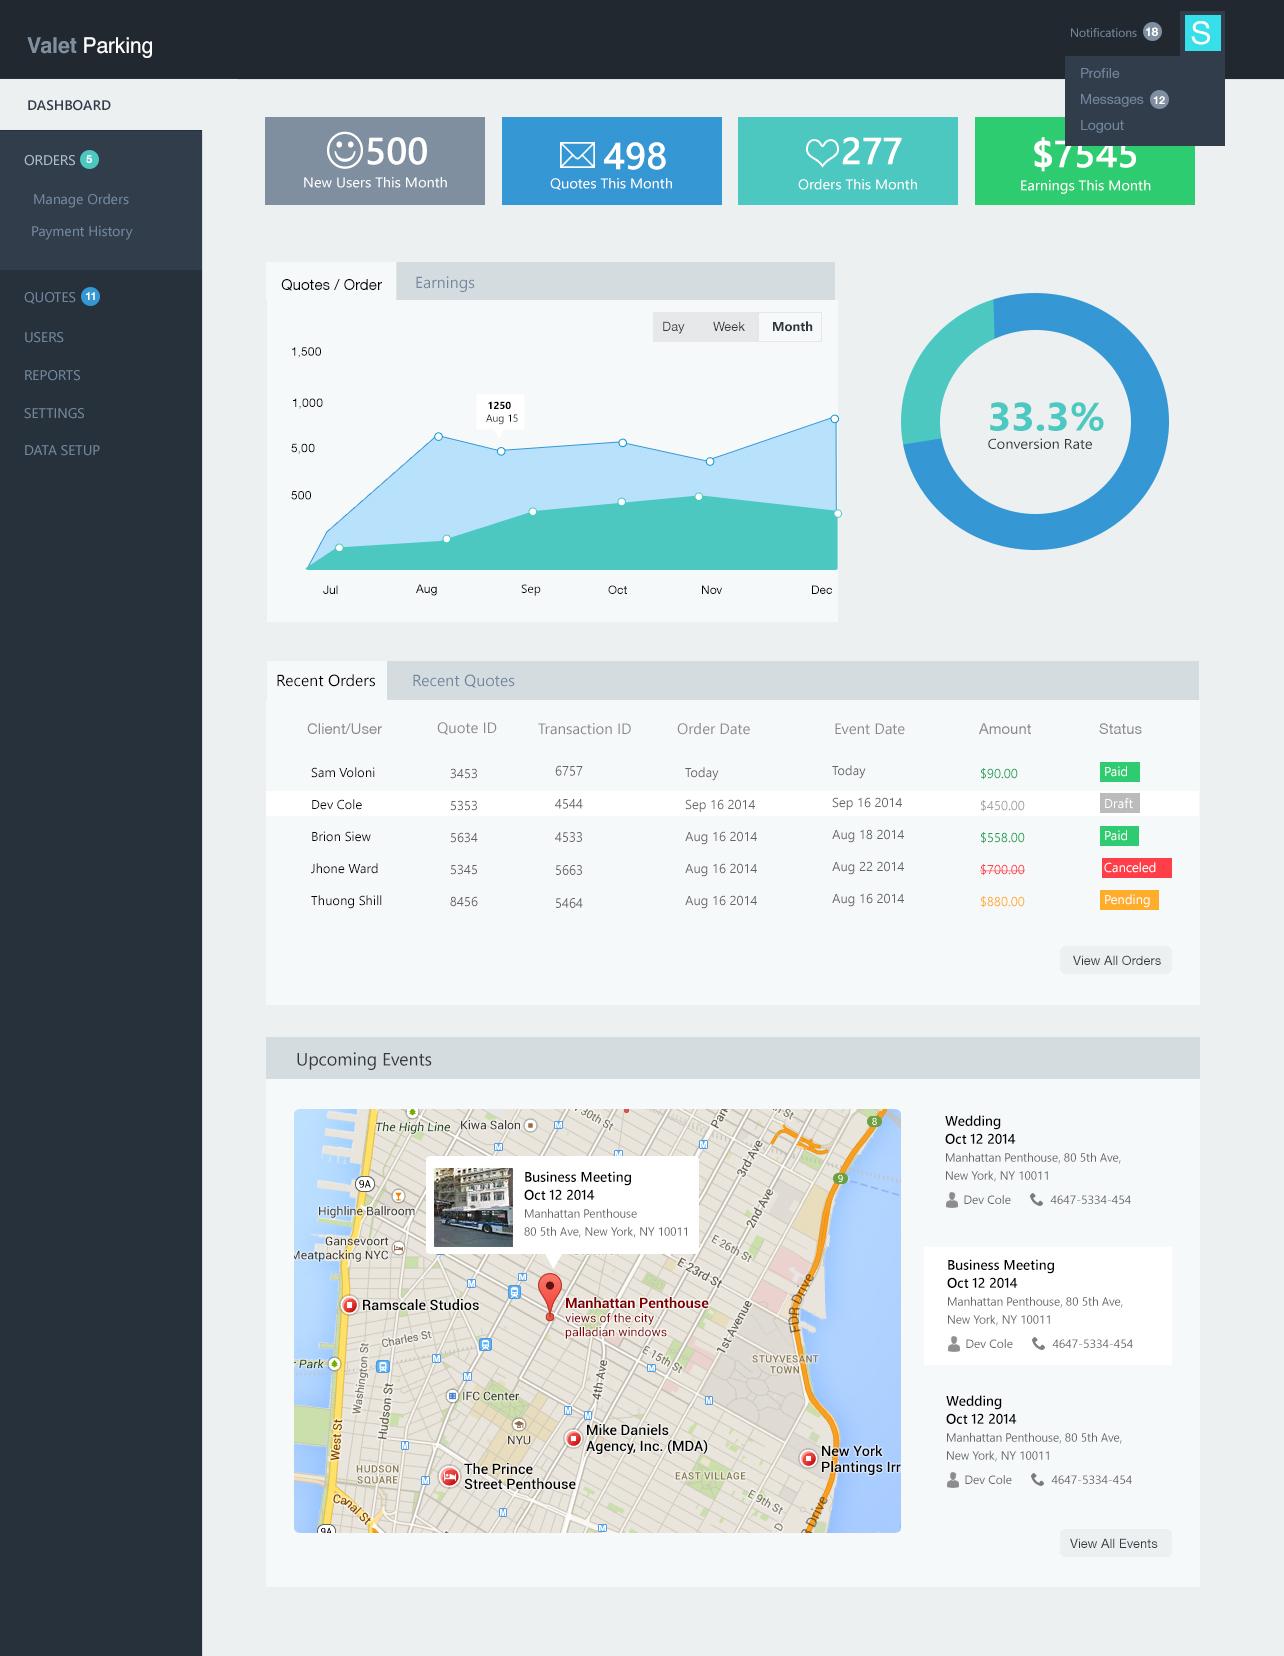Click the phone icon in first Wedding event
1284x1656 pixels.
click(1037, 1200)
